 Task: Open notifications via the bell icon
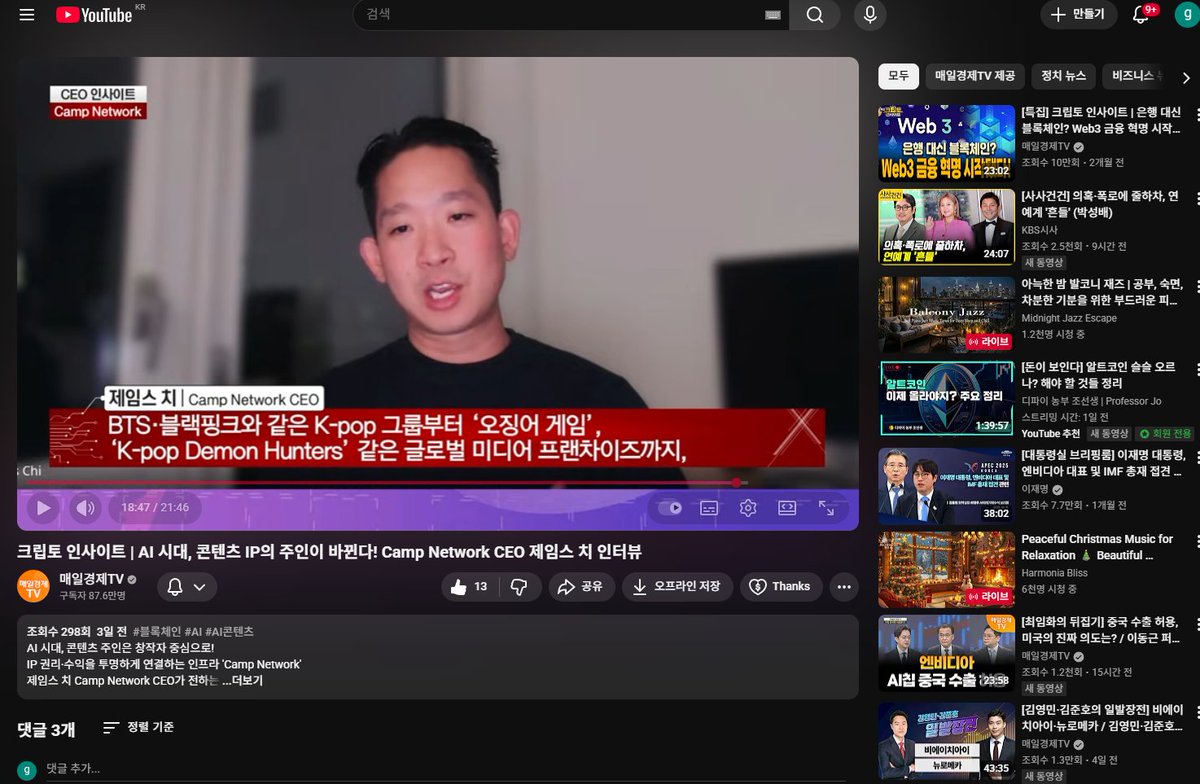(x=1138, y=15)
